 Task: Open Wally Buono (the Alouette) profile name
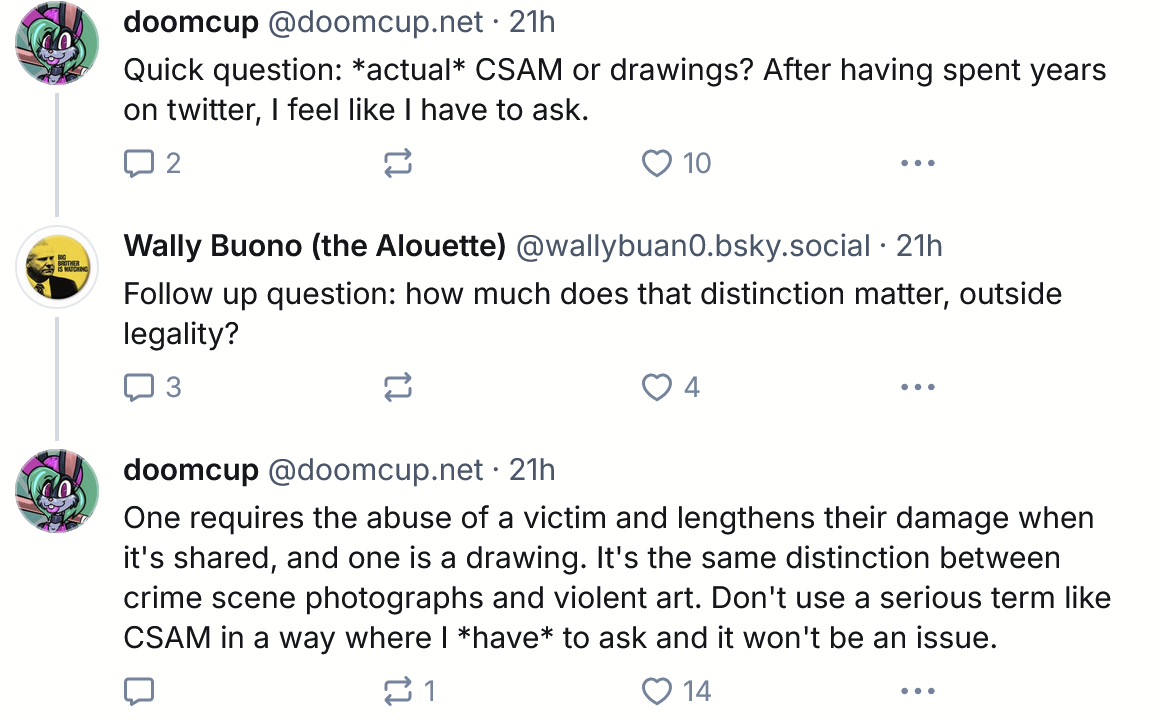314,245
